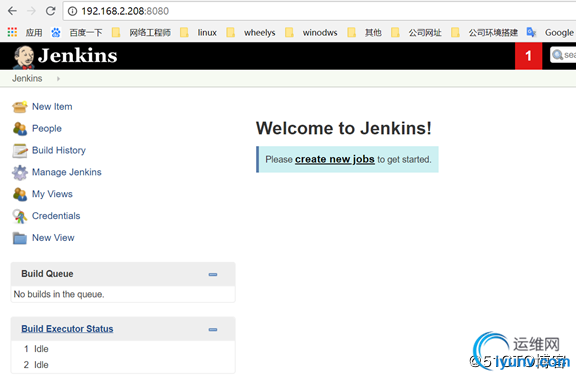
Task: Click the Baidu paw bookmark icon
Action: coord(56,32)
